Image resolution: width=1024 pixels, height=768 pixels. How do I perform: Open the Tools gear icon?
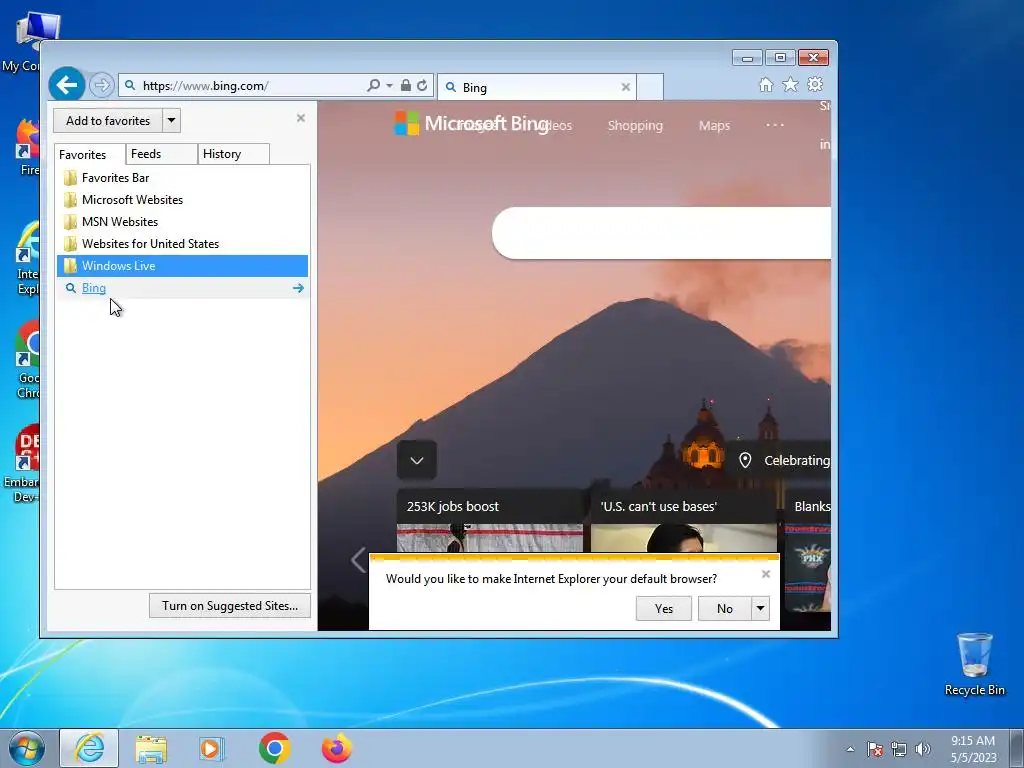814,84
